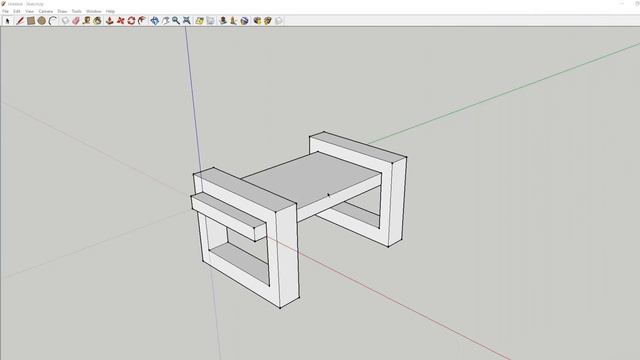Click the small horizontal bar on the left frame

[229, 217]
